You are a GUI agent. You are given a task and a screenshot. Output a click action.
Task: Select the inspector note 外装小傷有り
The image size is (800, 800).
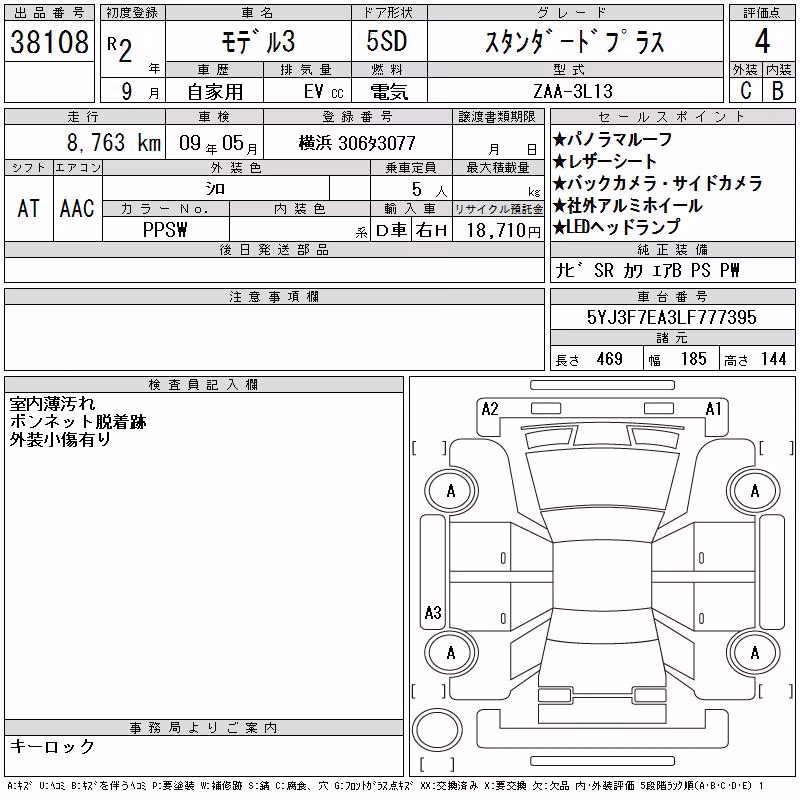(x=60, y=439)
